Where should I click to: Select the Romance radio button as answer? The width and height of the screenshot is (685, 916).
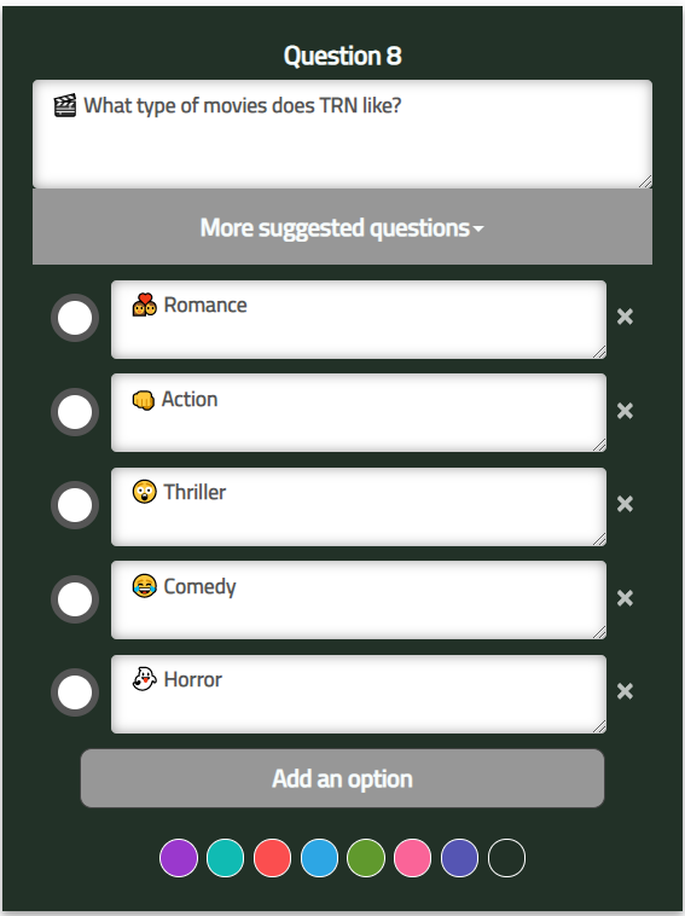[75, 318]
